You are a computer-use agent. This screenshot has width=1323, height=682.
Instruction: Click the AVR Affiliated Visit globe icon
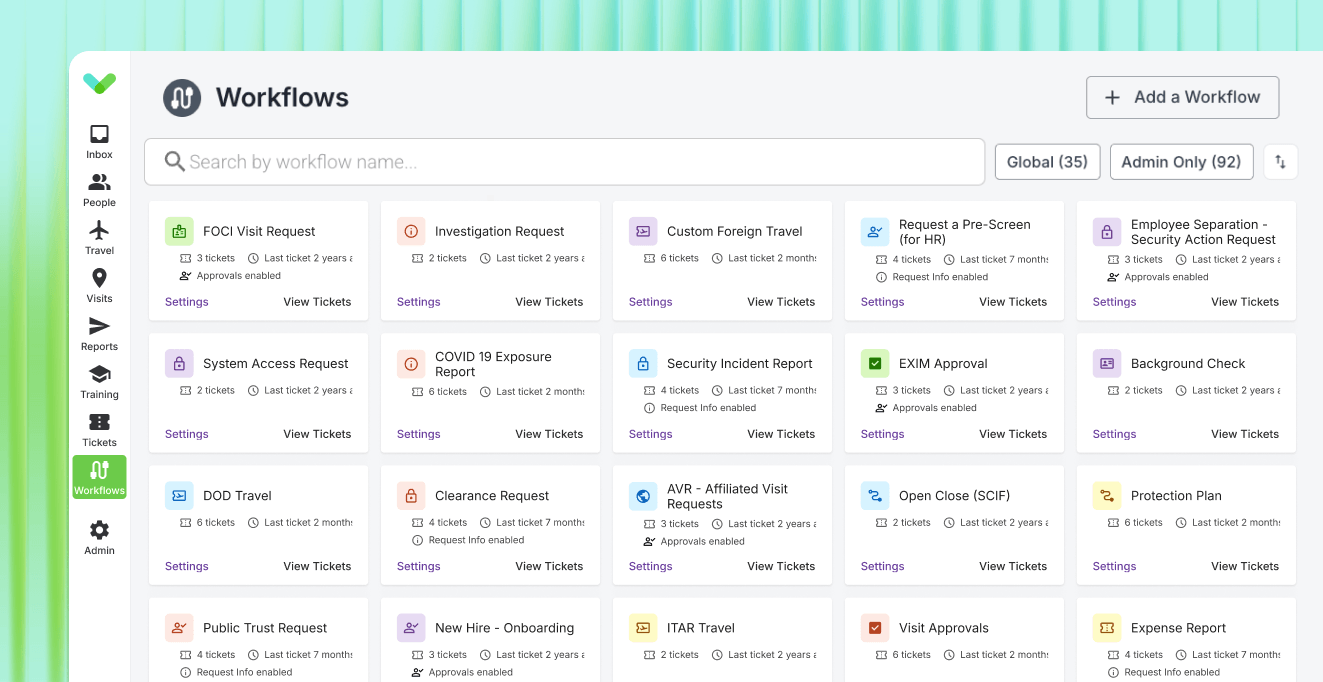click(643, 496)
